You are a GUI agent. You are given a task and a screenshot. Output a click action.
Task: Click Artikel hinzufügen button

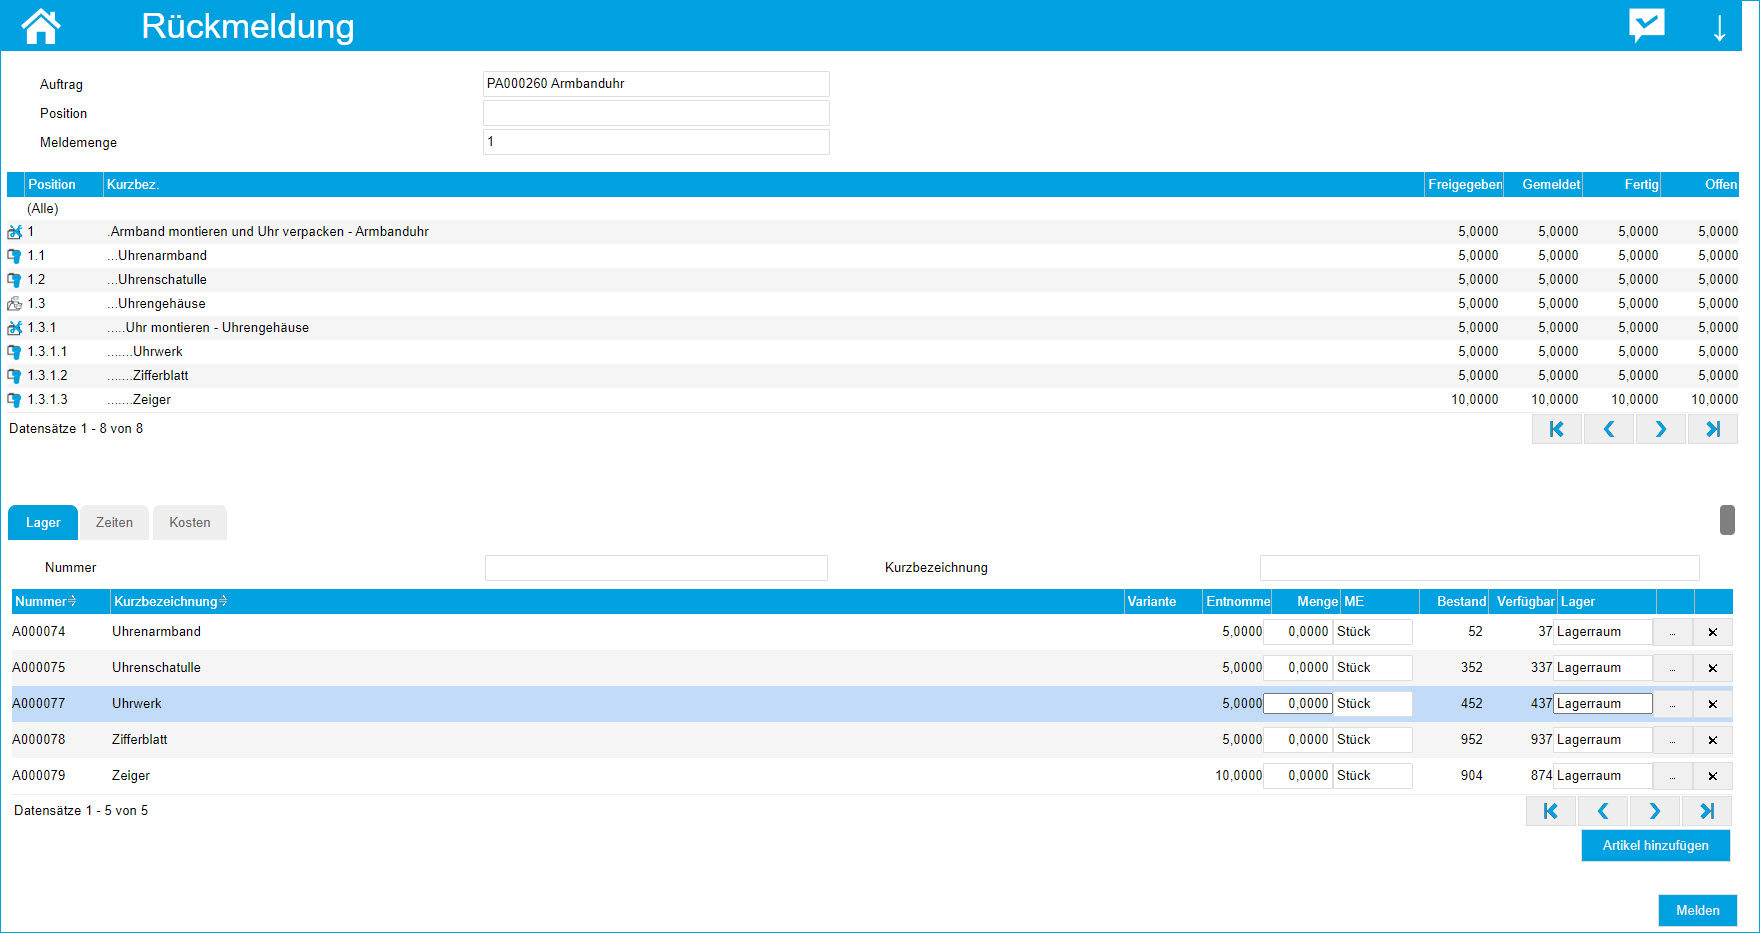tap(1656, 845)
